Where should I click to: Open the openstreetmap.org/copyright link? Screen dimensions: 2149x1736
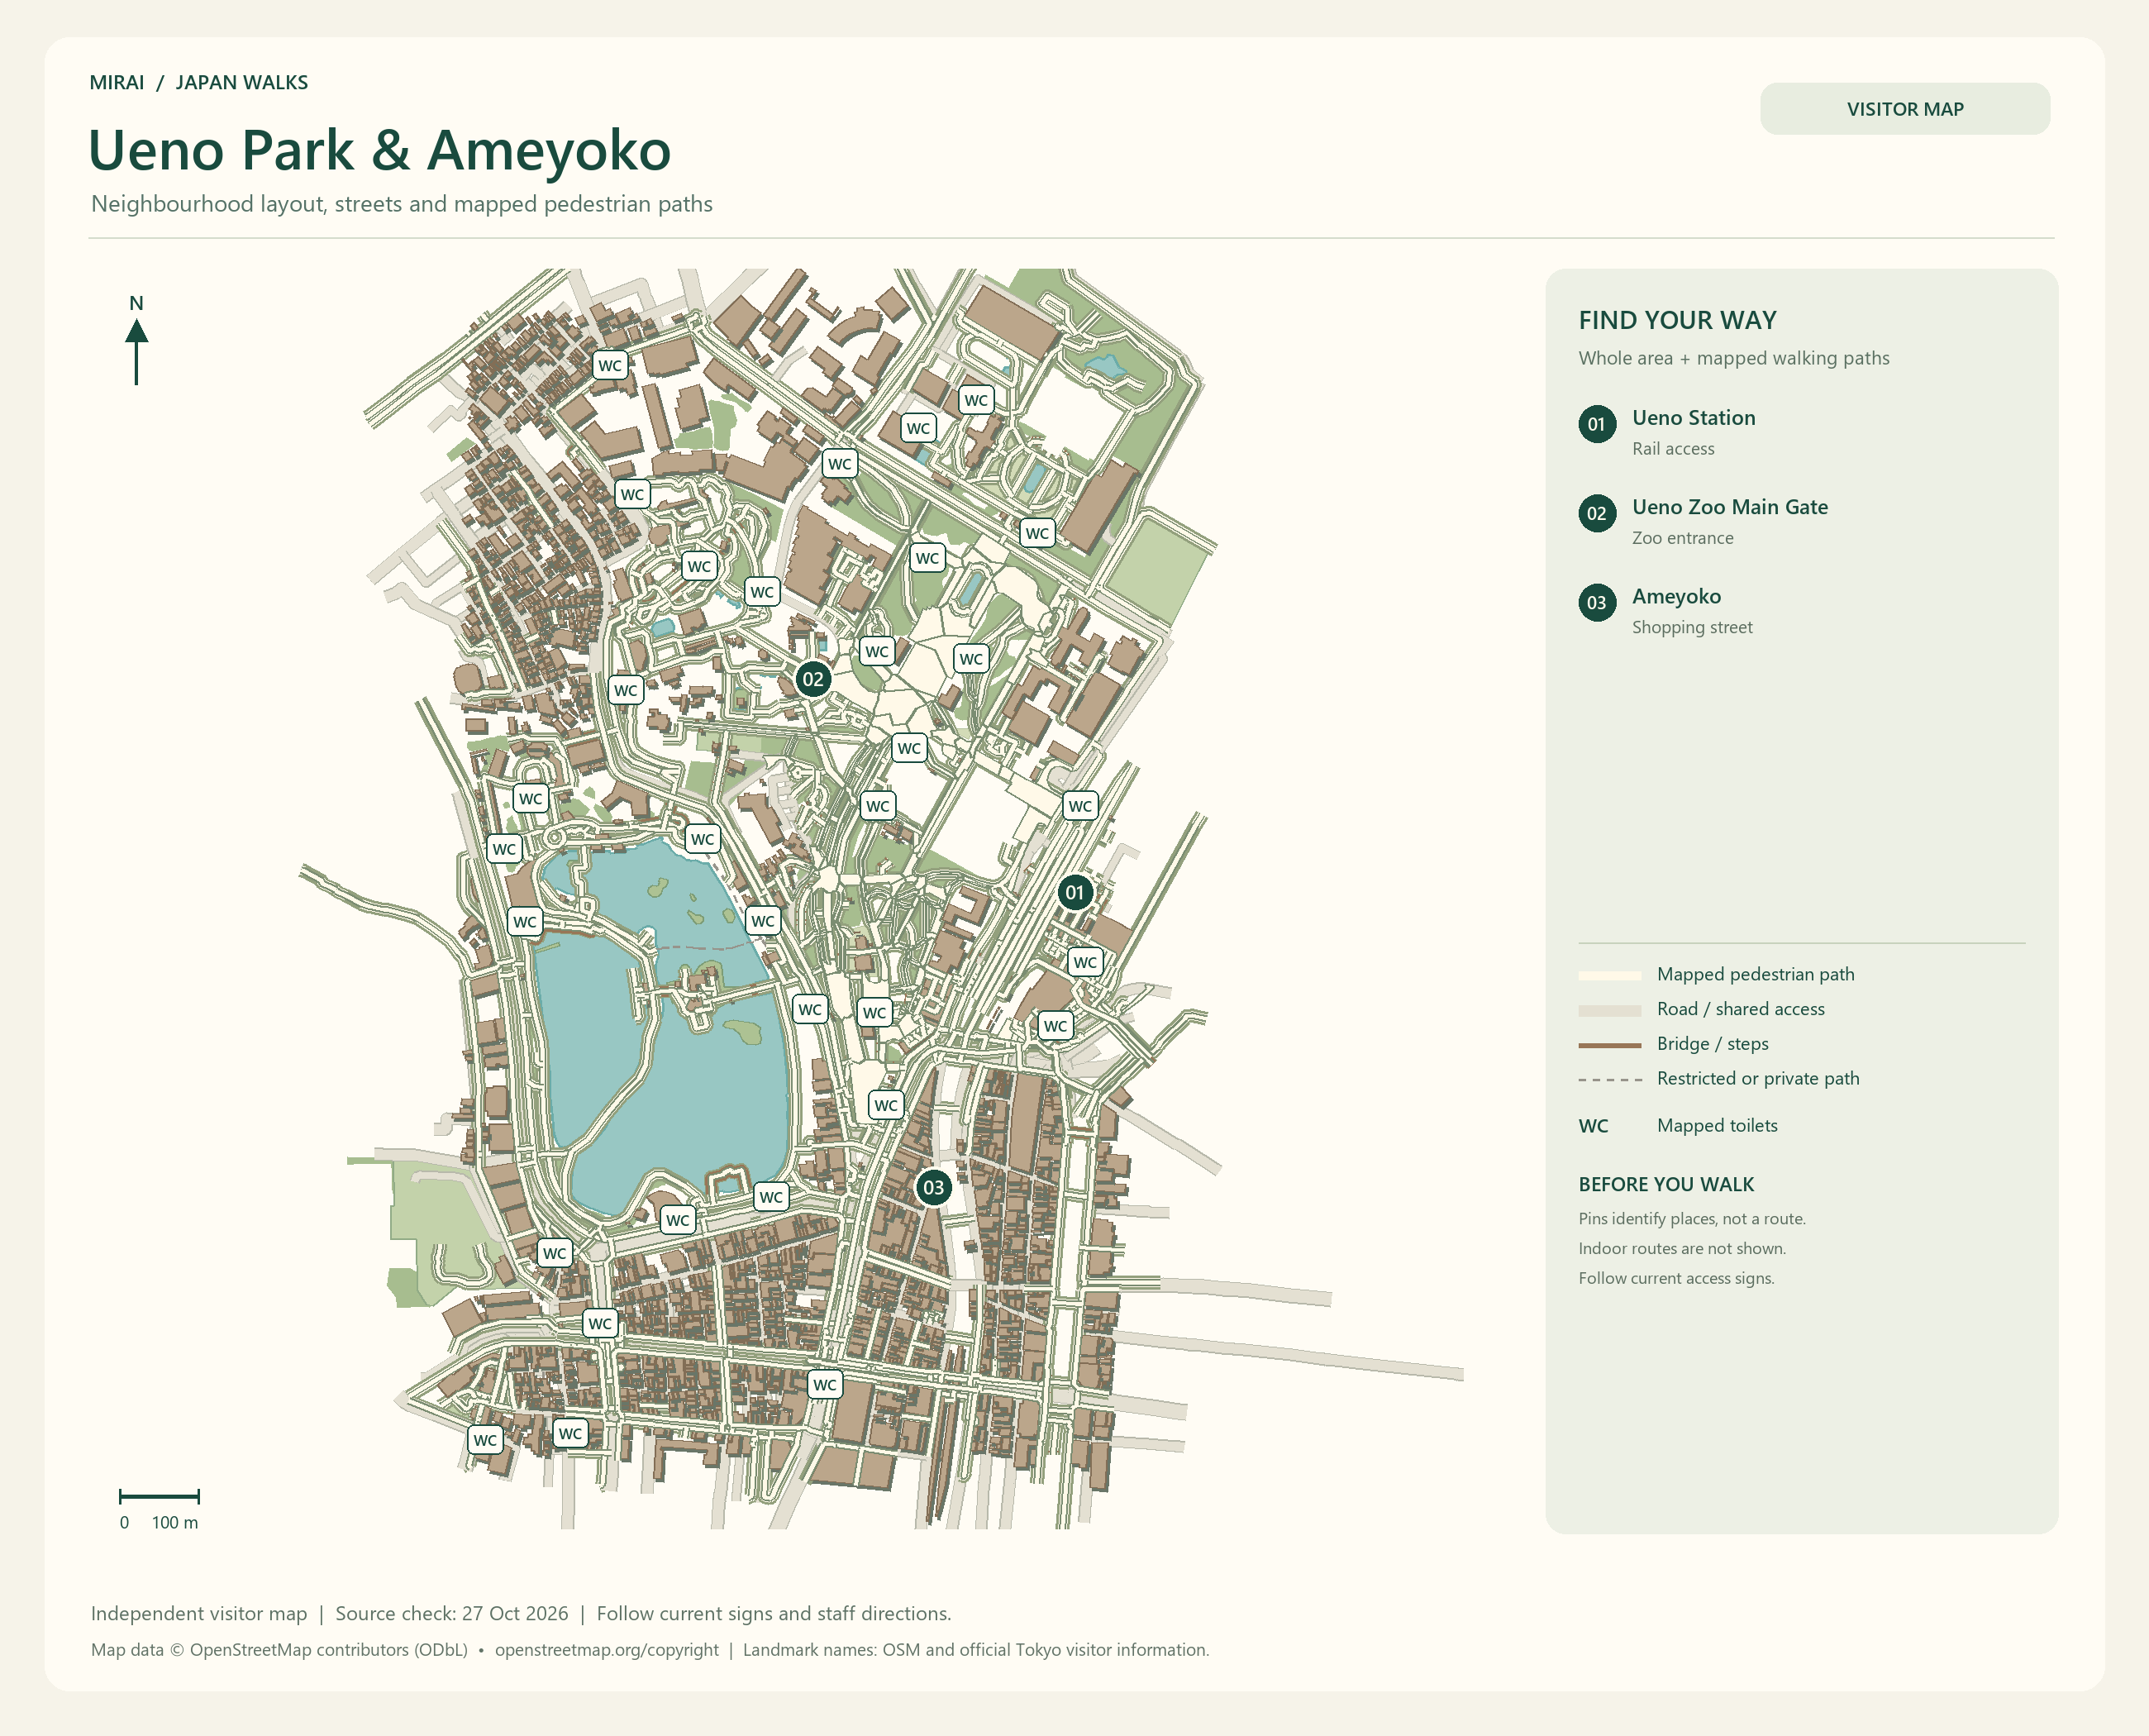(x=606, y=1649)
